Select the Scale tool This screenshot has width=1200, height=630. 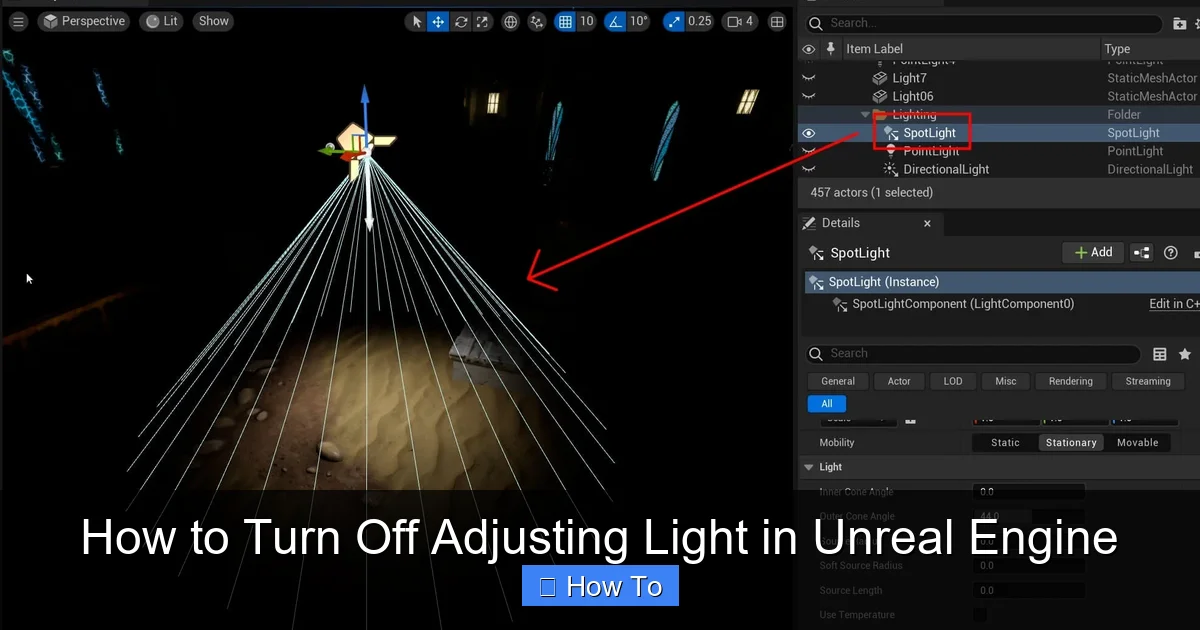tap(482, 21)
